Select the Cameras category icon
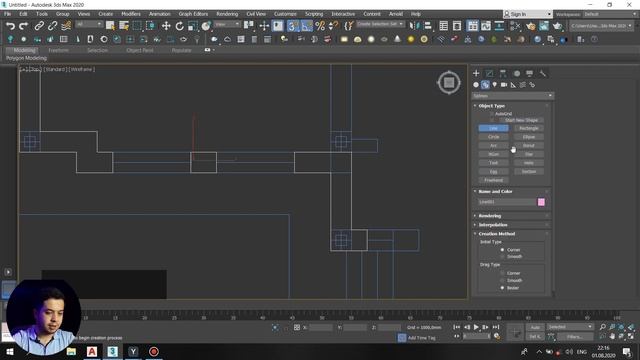This screenshot has height=360, width=640. pos(504,85)
